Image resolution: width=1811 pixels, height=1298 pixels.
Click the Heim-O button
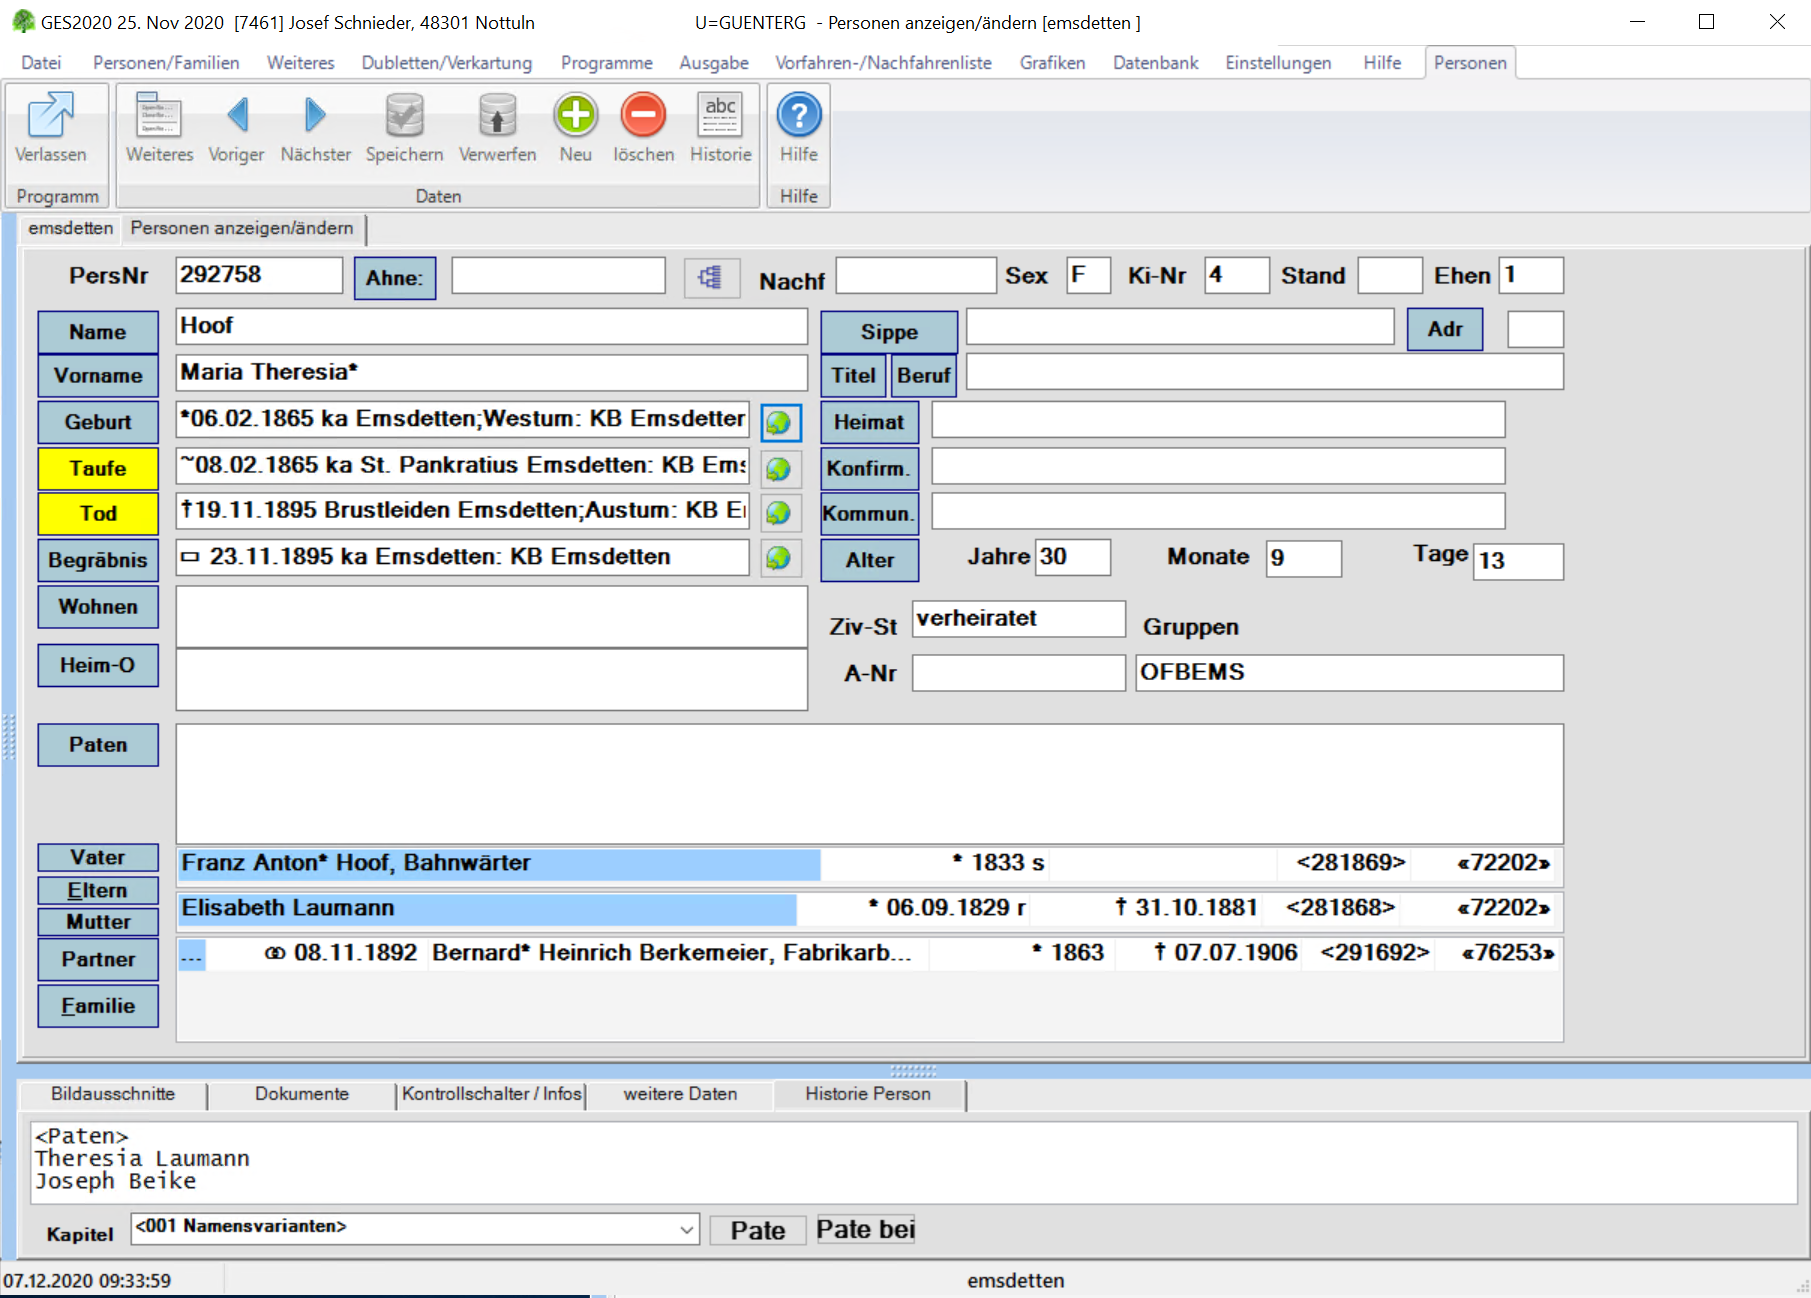[98, 665]
